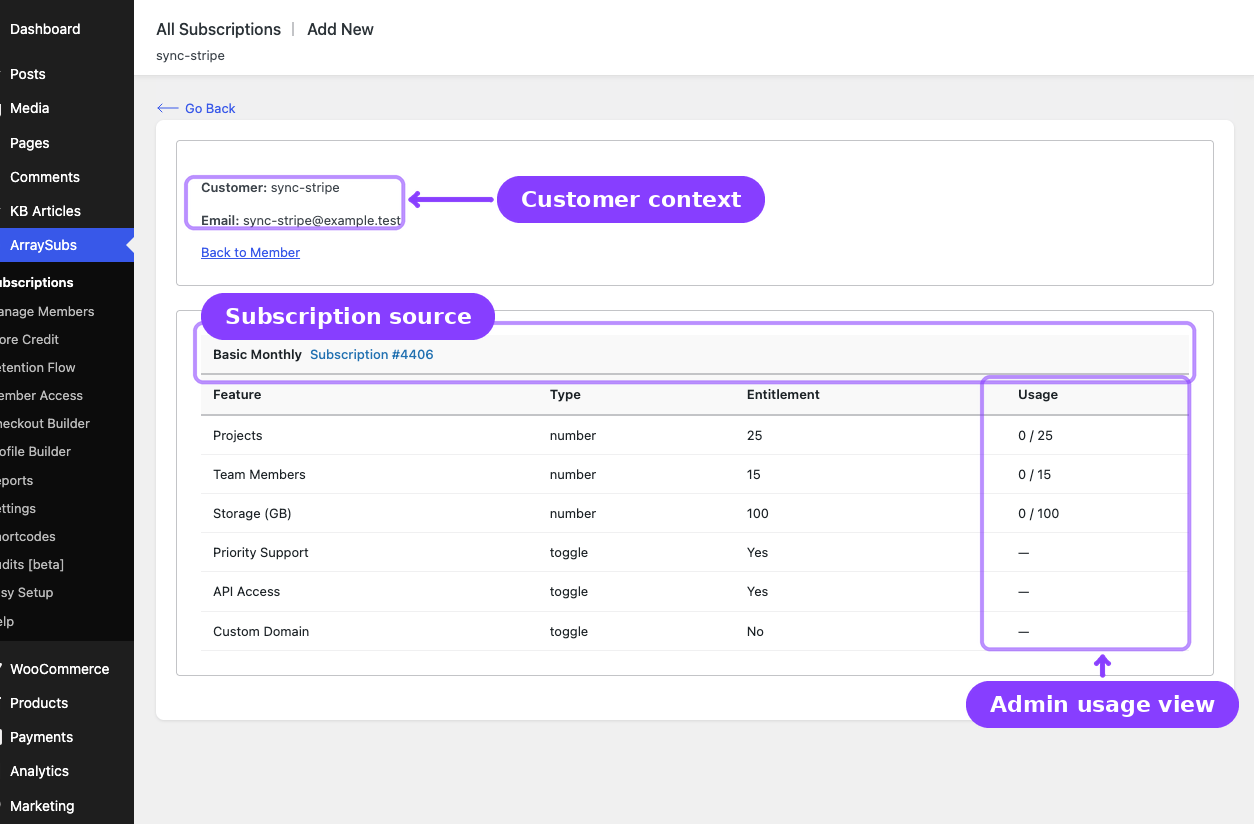This screenshot has width=1254, height=824.
Task: Click the left arrow beside Go Back
Action: pyautogui.click(x=168, y=108)
